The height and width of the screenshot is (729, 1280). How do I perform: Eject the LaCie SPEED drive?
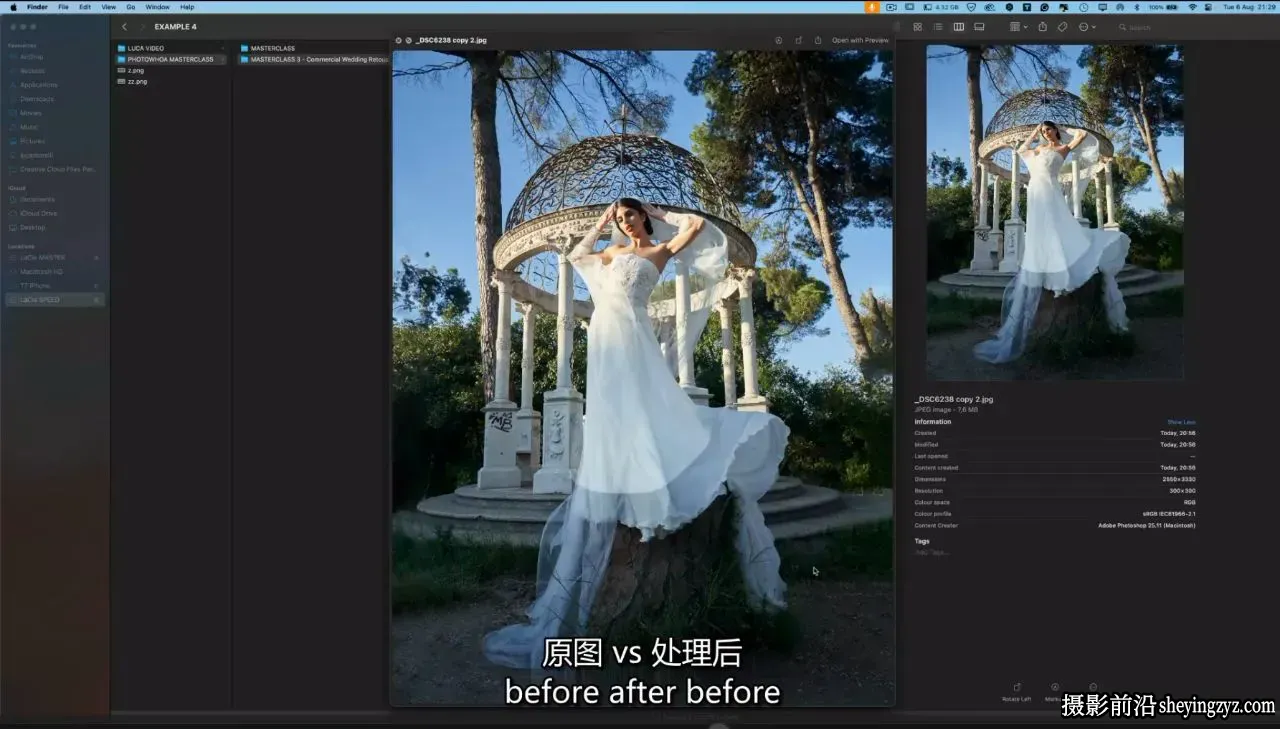[x=96, y=300]
